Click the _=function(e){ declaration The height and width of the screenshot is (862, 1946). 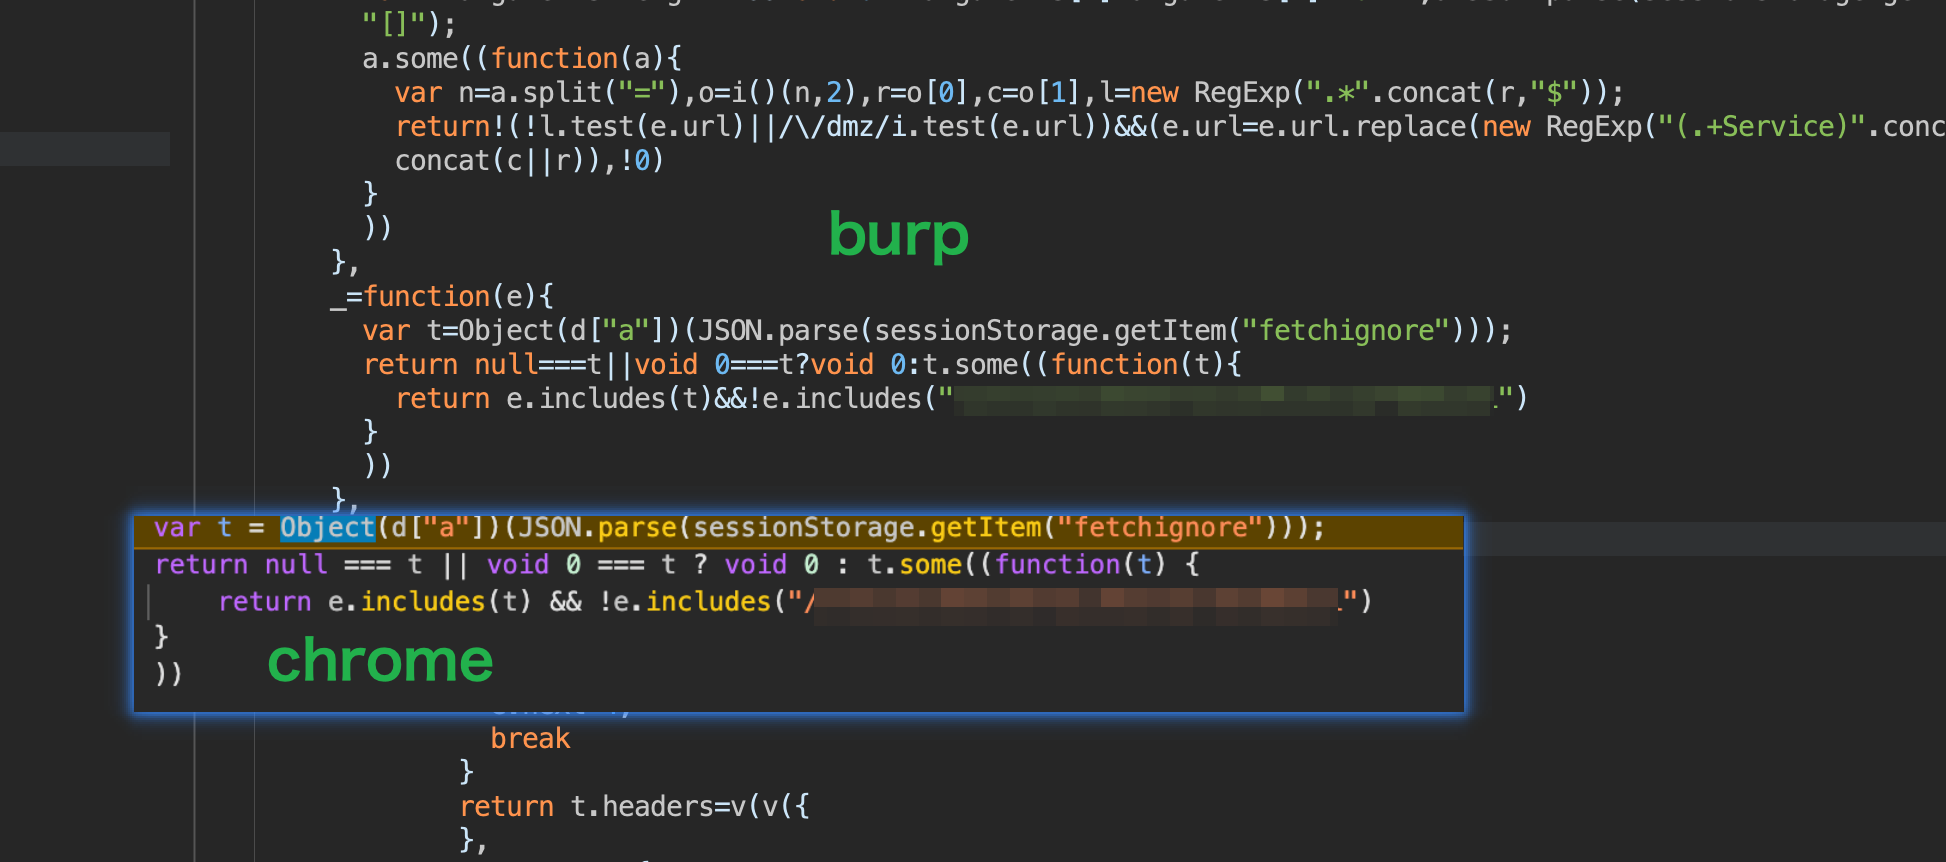442,297
